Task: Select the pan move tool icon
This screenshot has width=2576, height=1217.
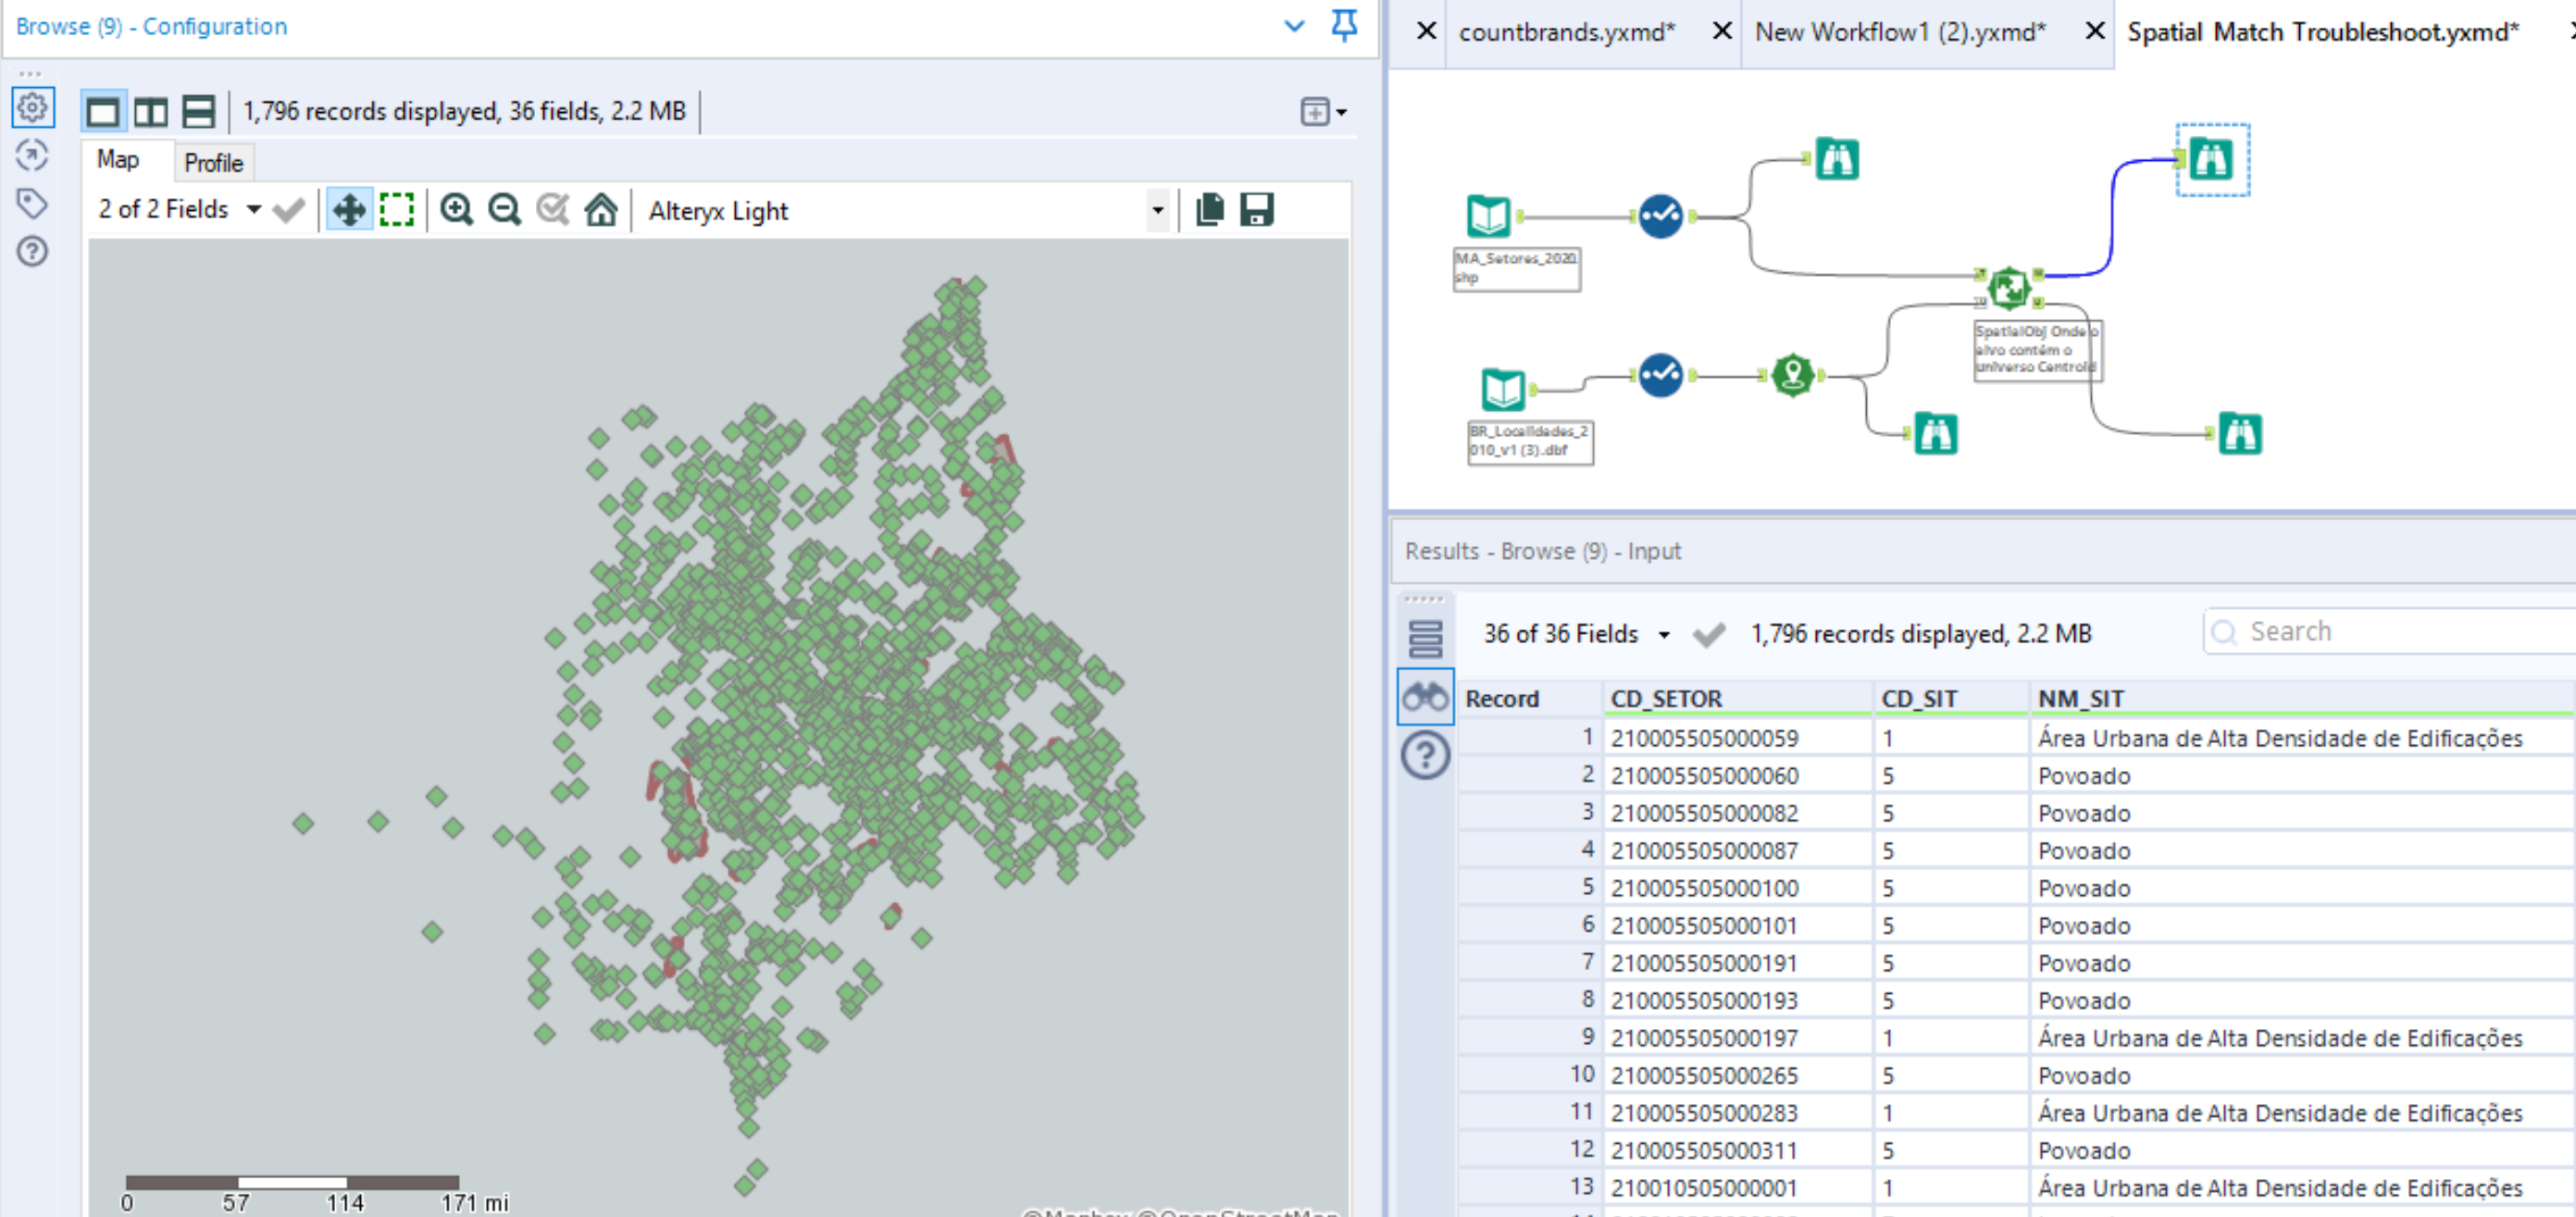Action: click(x=349, y=210)
